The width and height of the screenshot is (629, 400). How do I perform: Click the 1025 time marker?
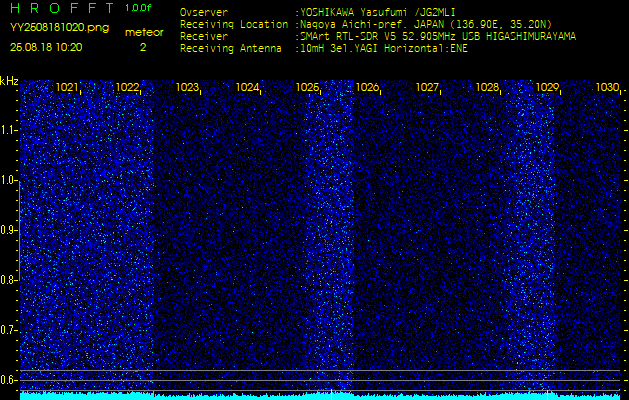[307, 87]
